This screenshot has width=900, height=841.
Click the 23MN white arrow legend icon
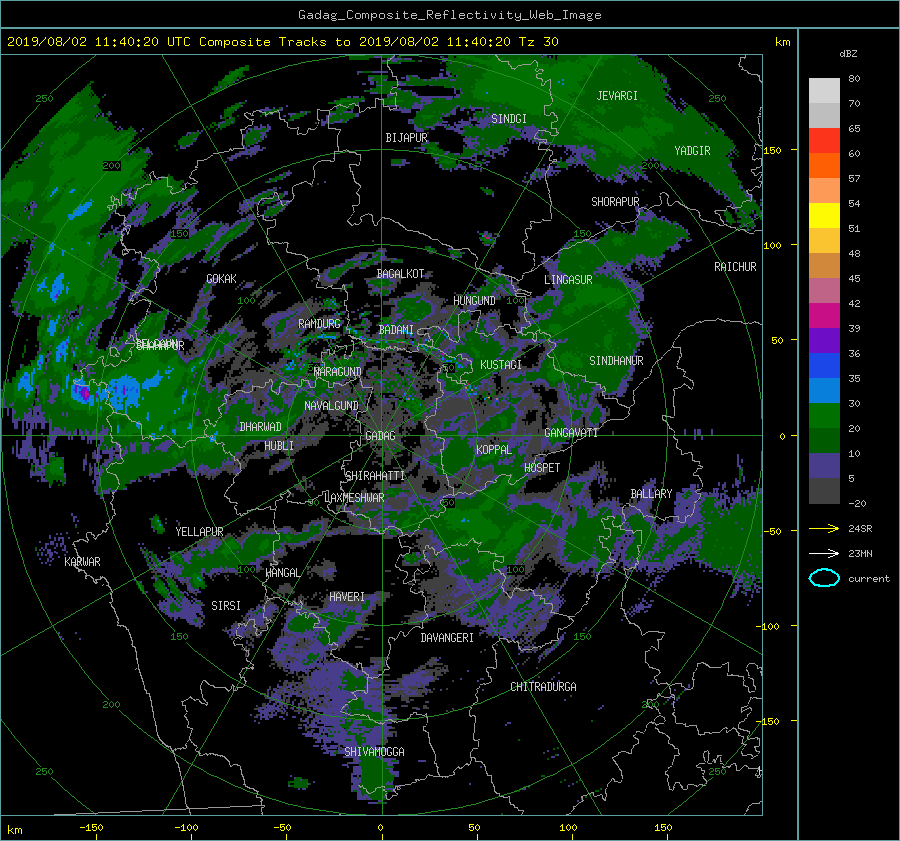pos(824,553)
